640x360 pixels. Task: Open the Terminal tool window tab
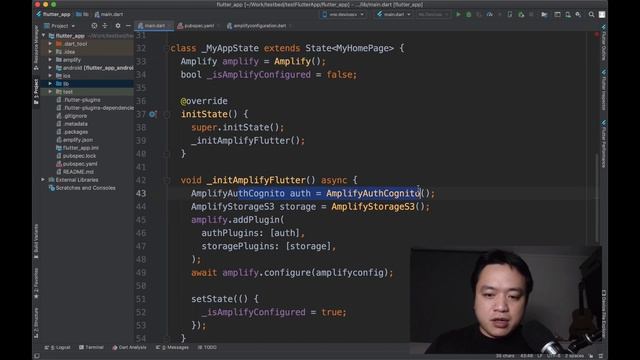(x=91, y=347)
